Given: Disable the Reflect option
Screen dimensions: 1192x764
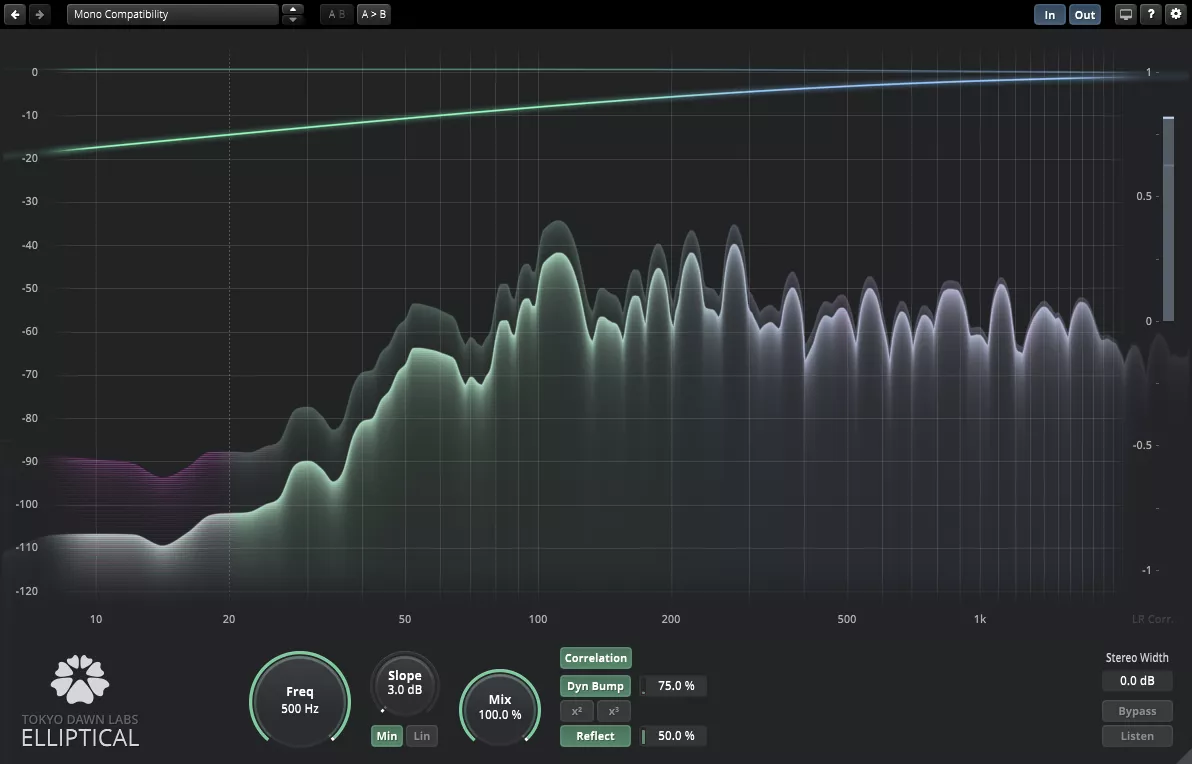Looking at the screenshot, I should click(595, 736).
